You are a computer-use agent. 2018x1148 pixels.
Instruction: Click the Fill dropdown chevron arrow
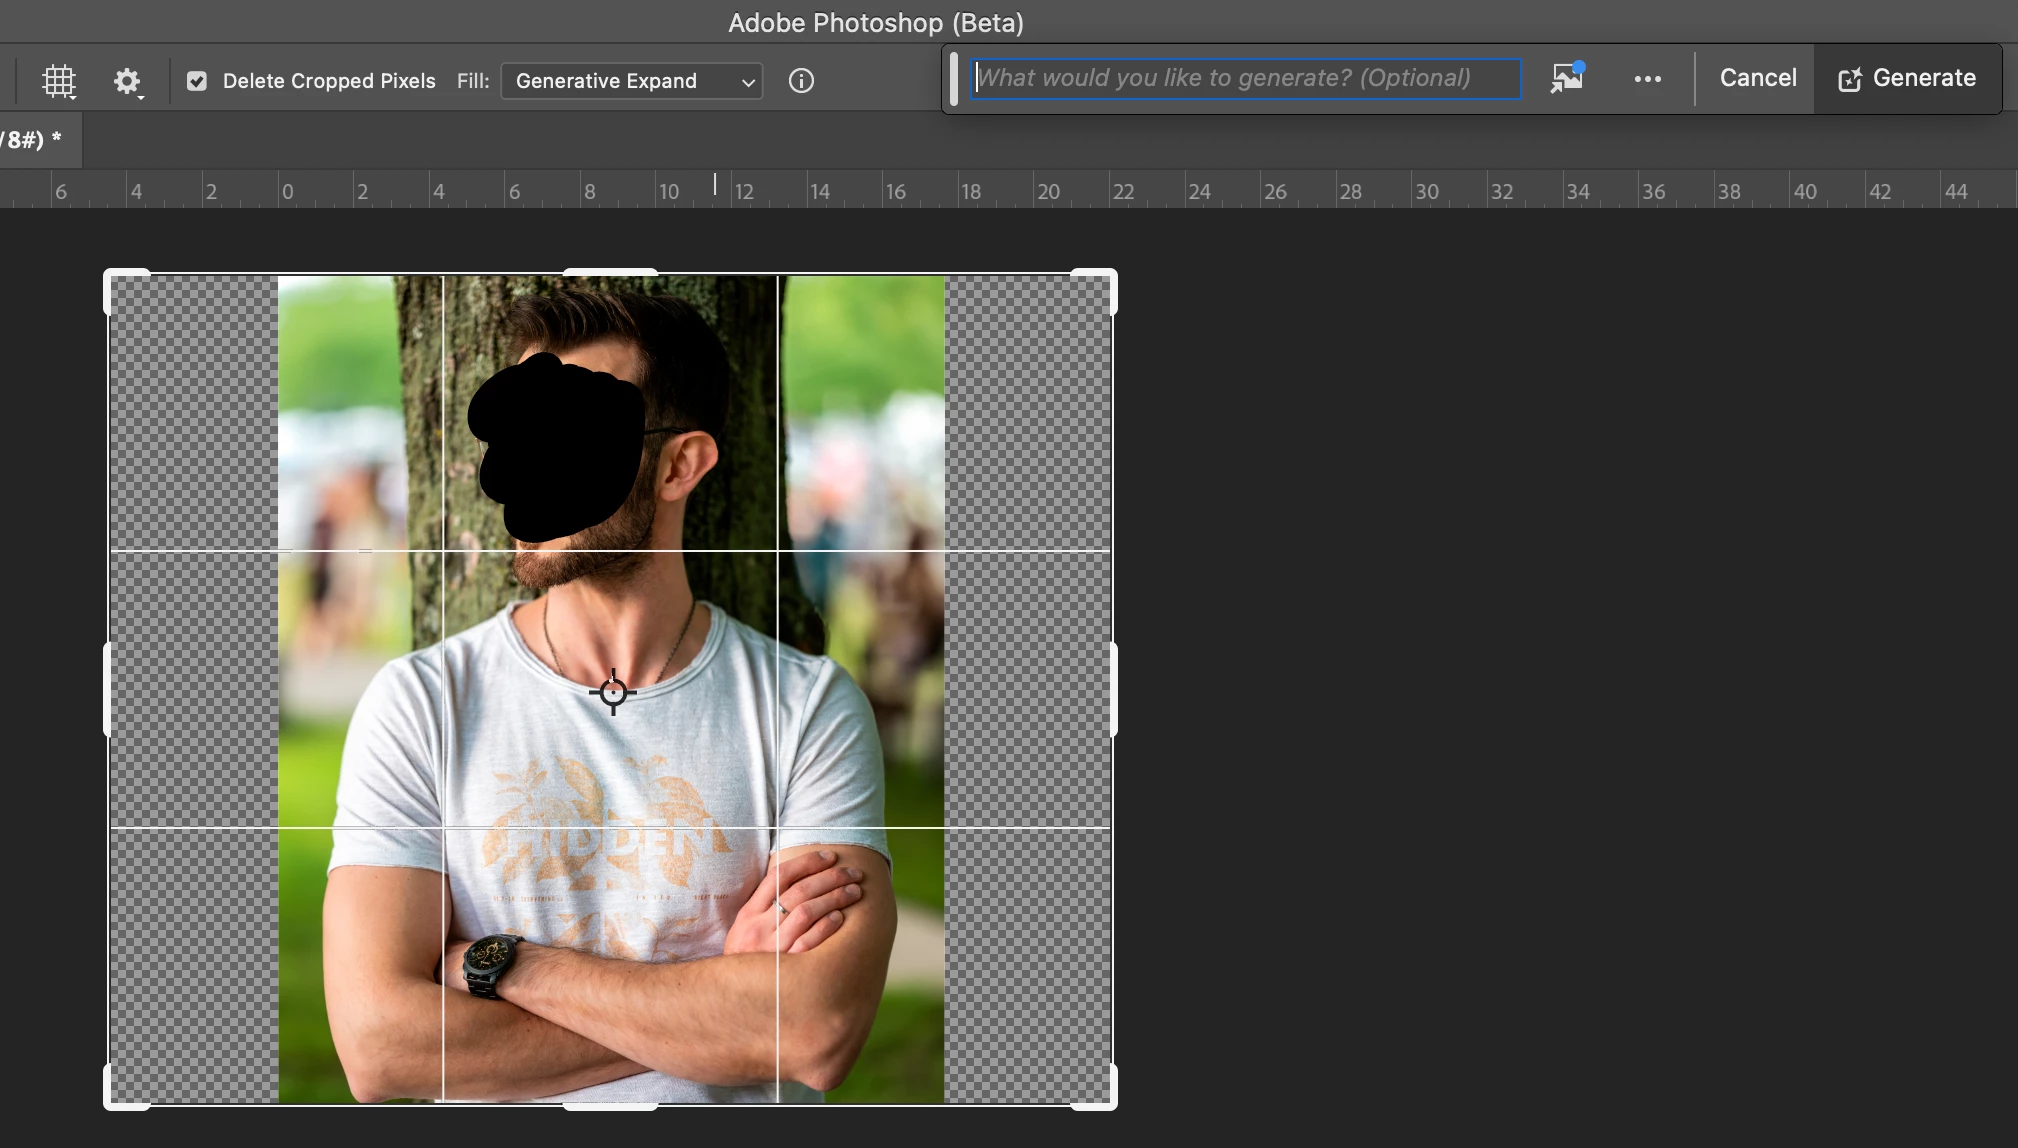748,82
